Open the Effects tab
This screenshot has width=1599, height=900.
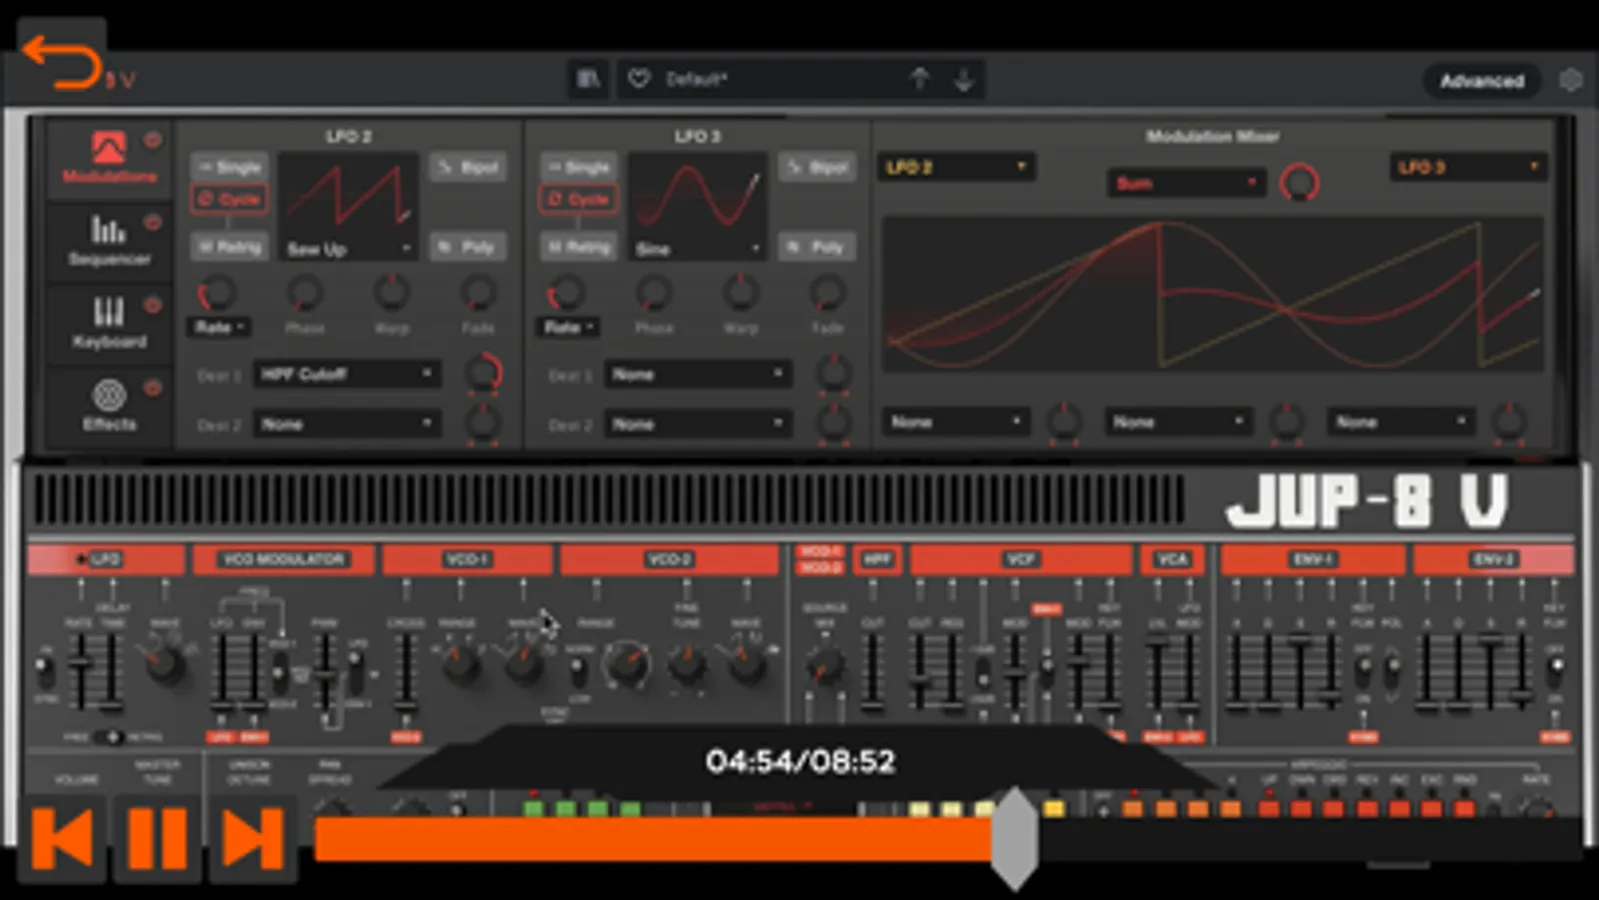pyautogui.click(x=109, y=405)
